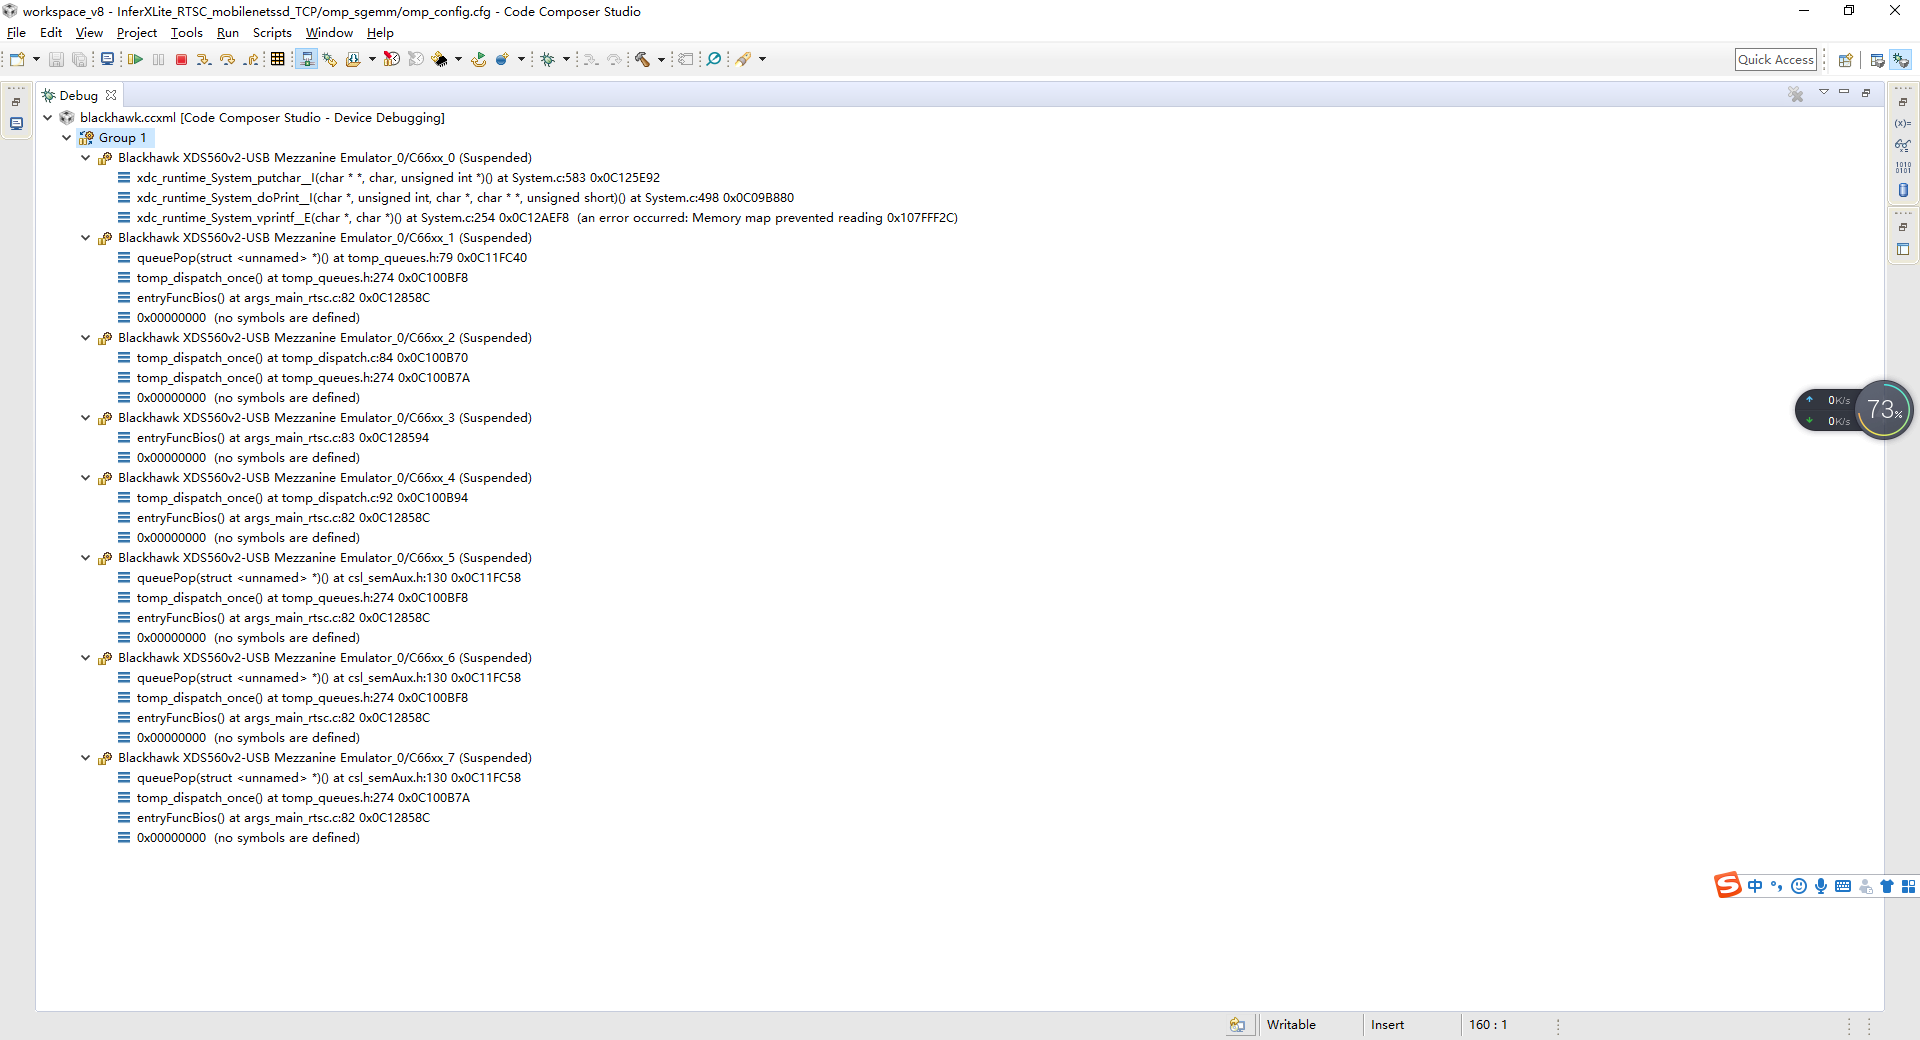Click the Save All toolbar icon
The width and height of the screenshot is (1920, 1040).
coord(79,60)
